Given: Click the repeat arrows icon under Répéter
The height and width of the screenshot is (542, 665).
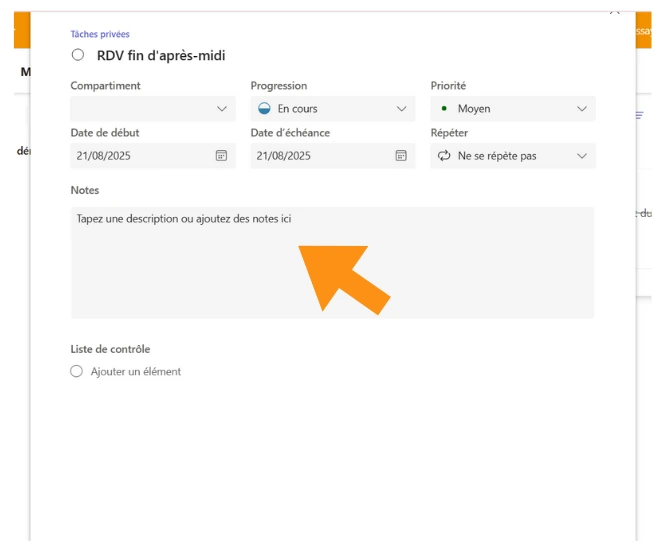Looking at the screenshot, I should point(444,156).
